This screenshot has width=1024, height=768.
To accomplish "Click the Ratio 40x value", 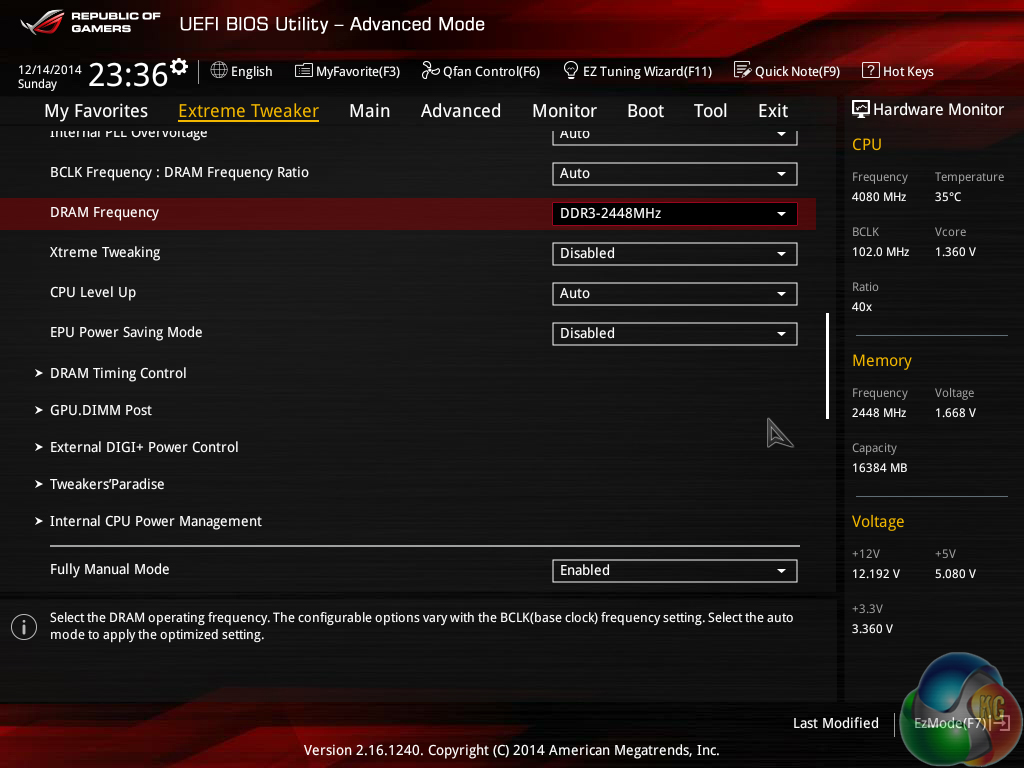I will click(861, 306).
